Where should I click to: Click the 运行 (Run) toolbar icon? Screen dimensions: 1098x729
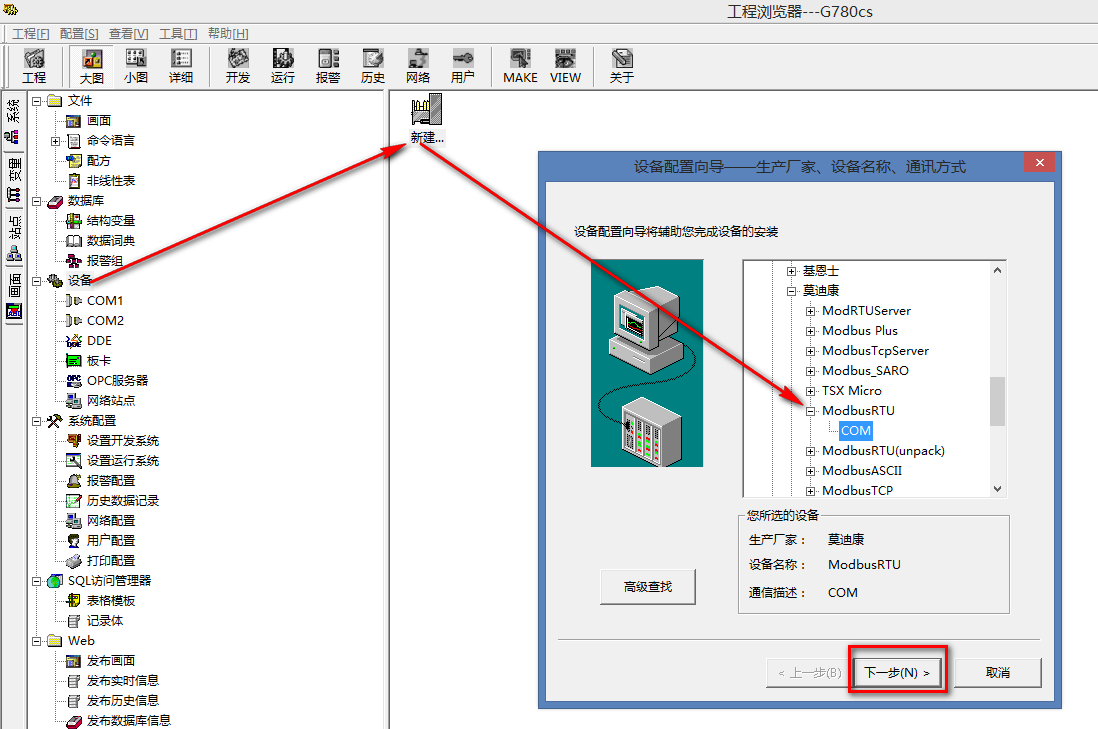click(283, 66)
